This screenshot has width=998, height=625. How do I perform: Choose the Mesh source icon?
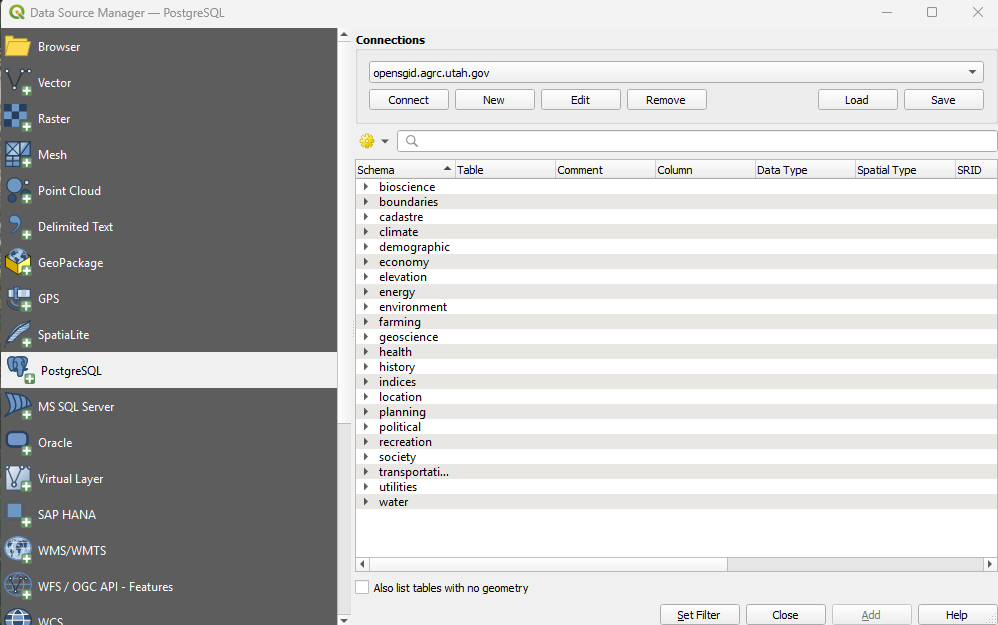pos(17,155)
